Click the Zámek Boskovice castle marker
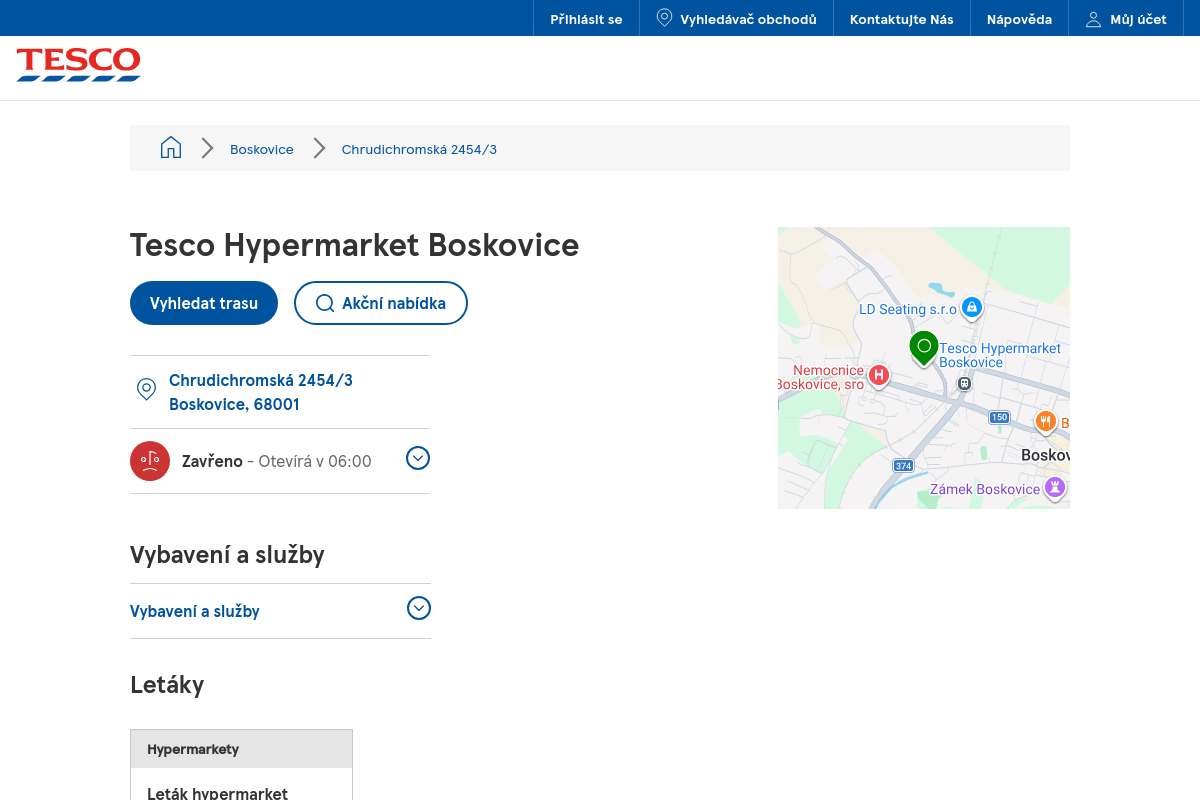Viewport: 1200px width, 800px height. (1054, 487)
